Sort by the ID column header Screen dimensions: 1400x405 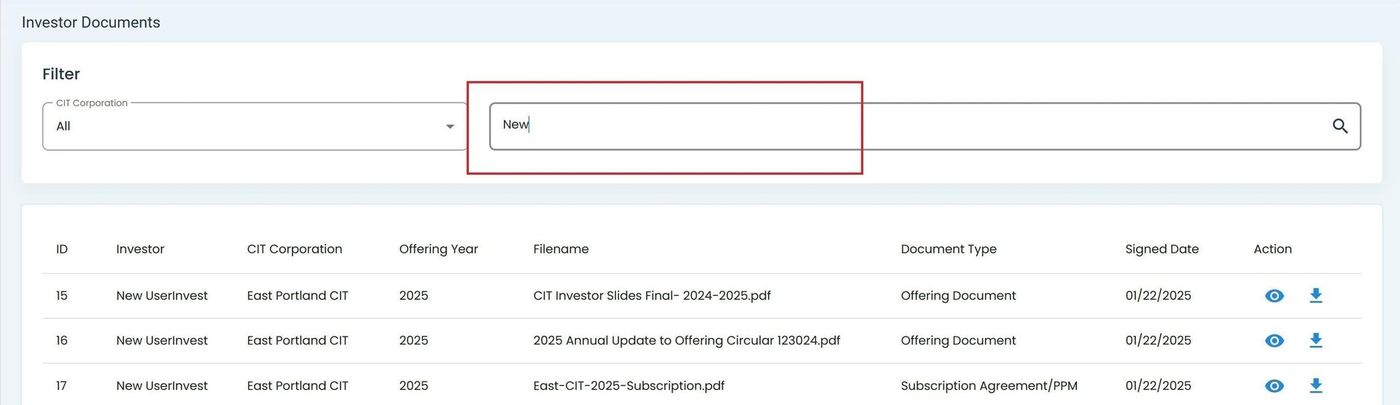[x=62, y=249]
